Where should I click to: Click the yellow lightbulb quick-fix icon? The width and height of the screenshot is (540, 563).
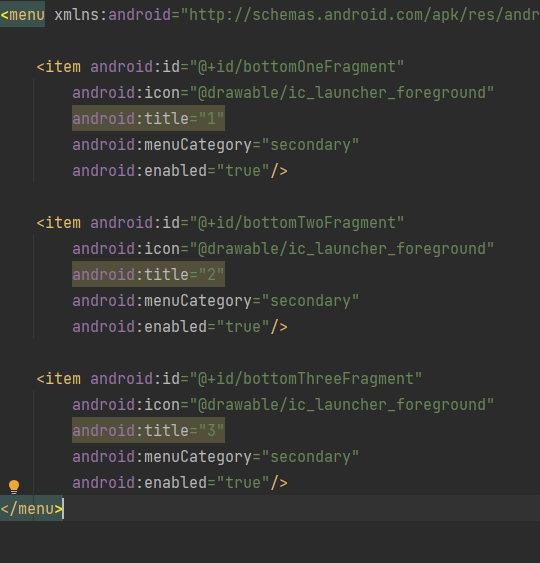pyautogui.click(x=14, y=487)
